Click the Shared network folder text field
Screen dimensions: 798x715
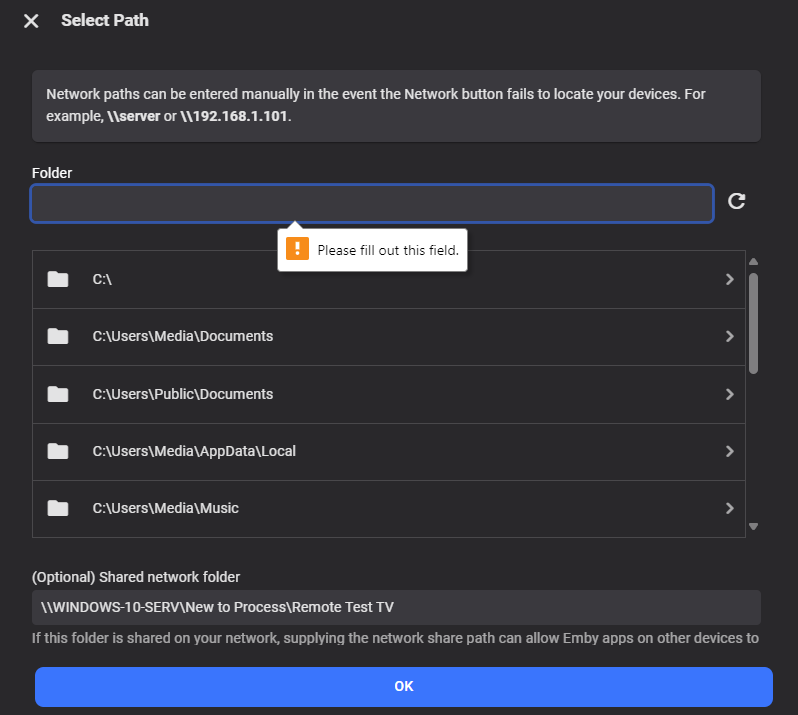tap(395, 607)
